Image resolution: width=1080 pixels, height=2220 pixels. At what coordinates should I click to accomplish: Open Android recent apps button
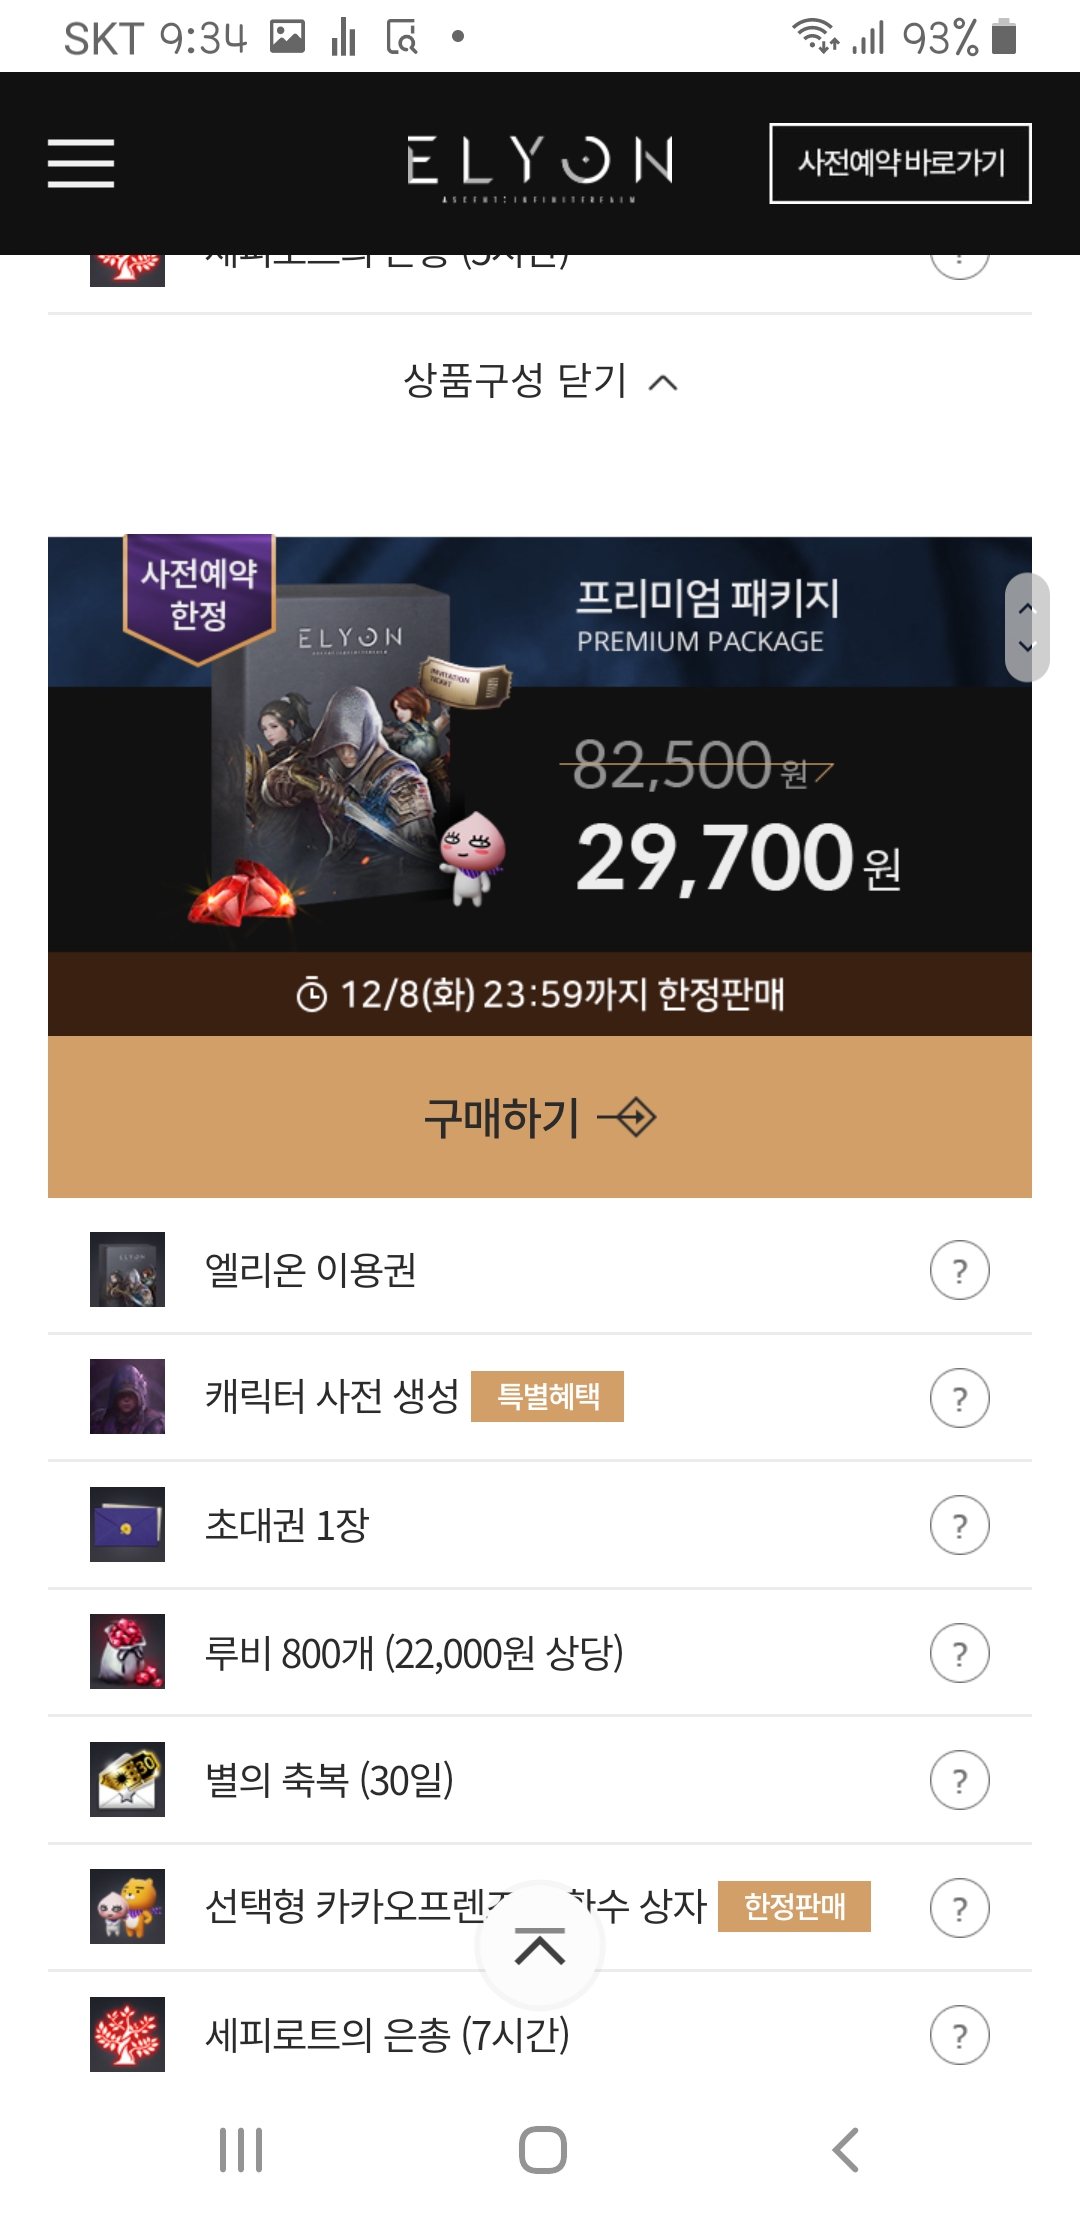click(x=241, y=2149)
